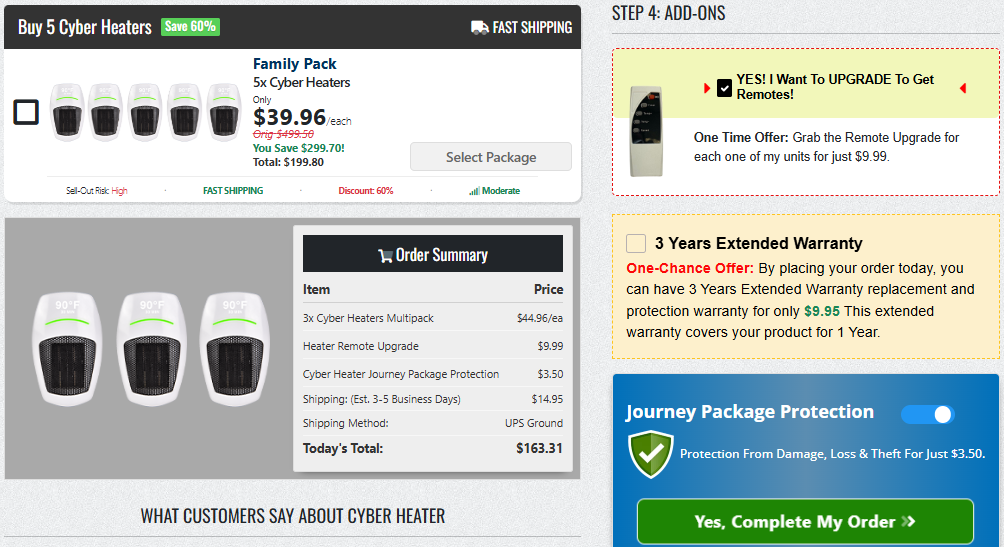Click the remote control product image
Viewport: 1004px width, 547px height.
tap(646, 131)
